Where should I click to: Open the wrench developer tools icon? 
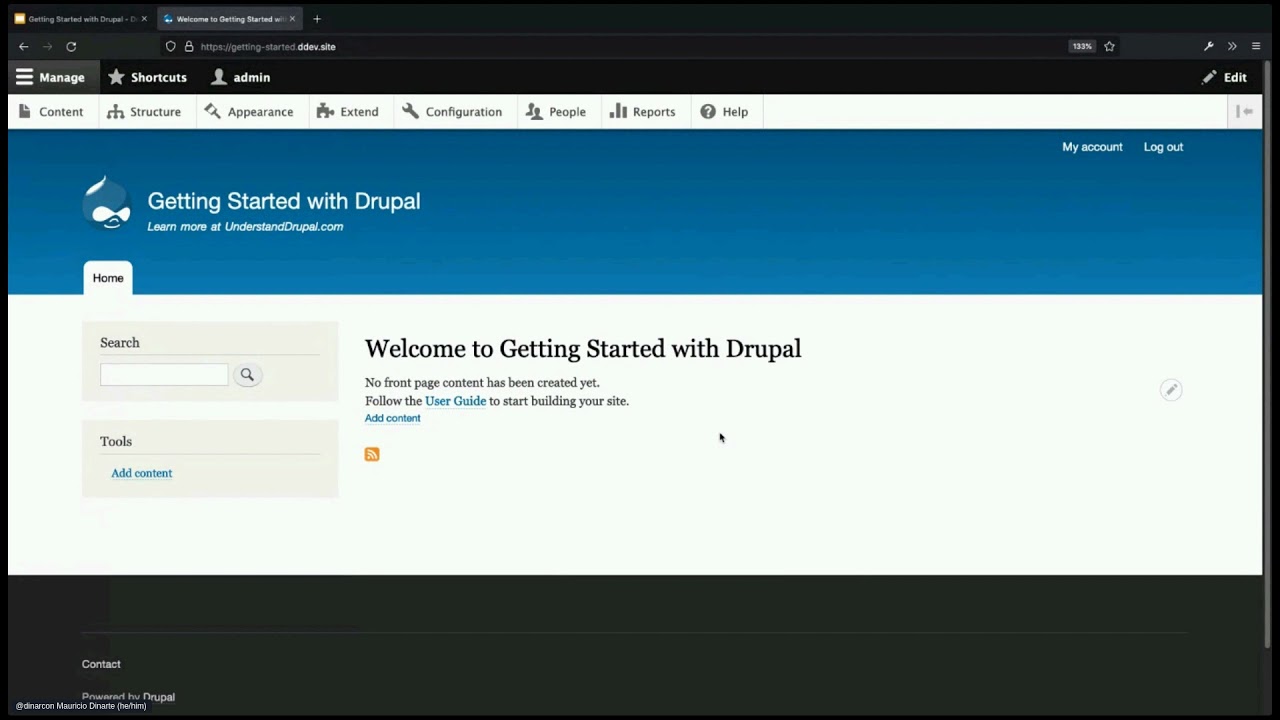(x=1208, y=46)
